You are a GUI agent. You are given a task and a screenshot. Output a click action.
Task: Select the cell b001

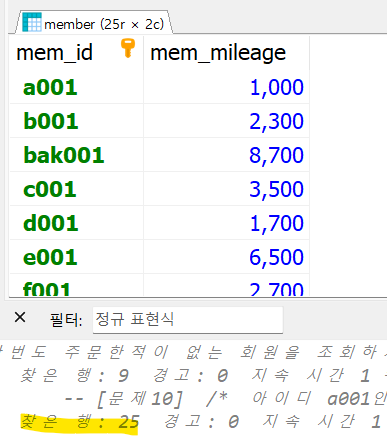coord(76,121)
